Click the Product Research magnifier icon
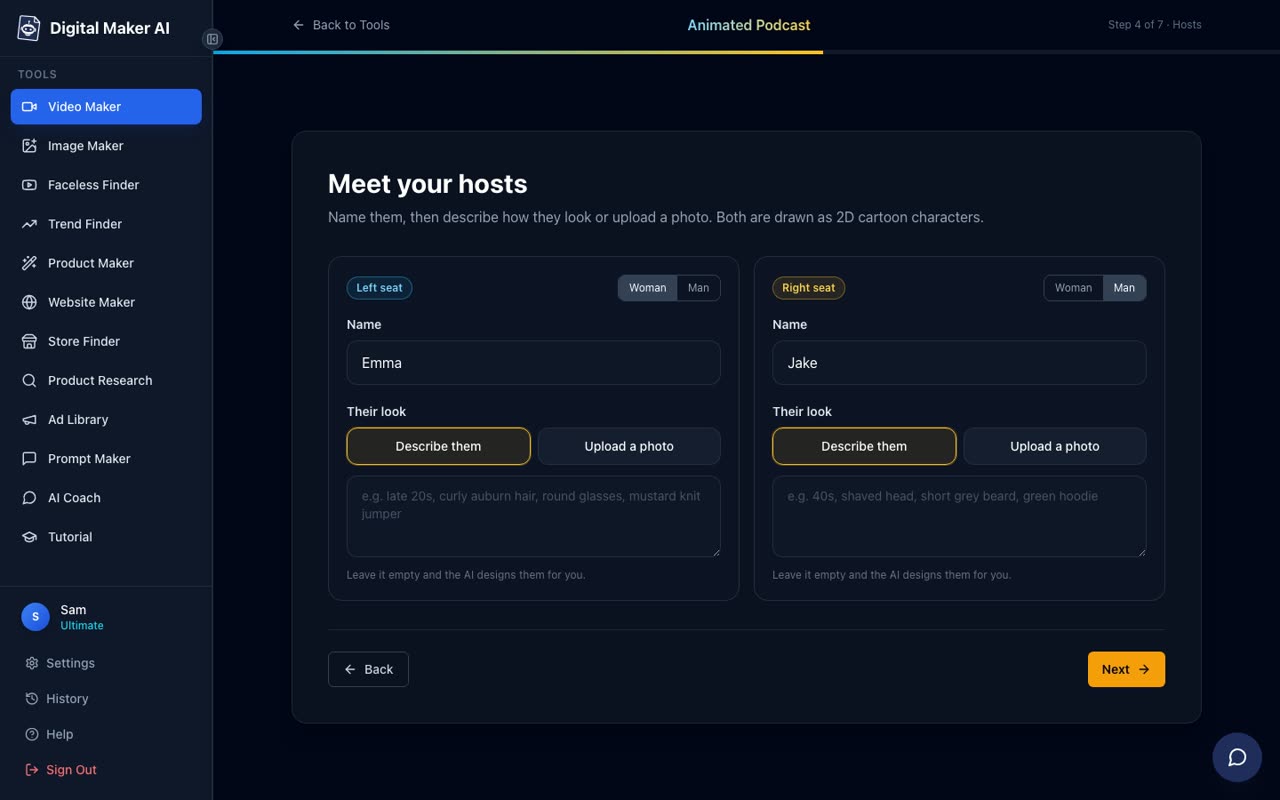Viewport: 1280px width, 800px height. [x=29, y=380]
